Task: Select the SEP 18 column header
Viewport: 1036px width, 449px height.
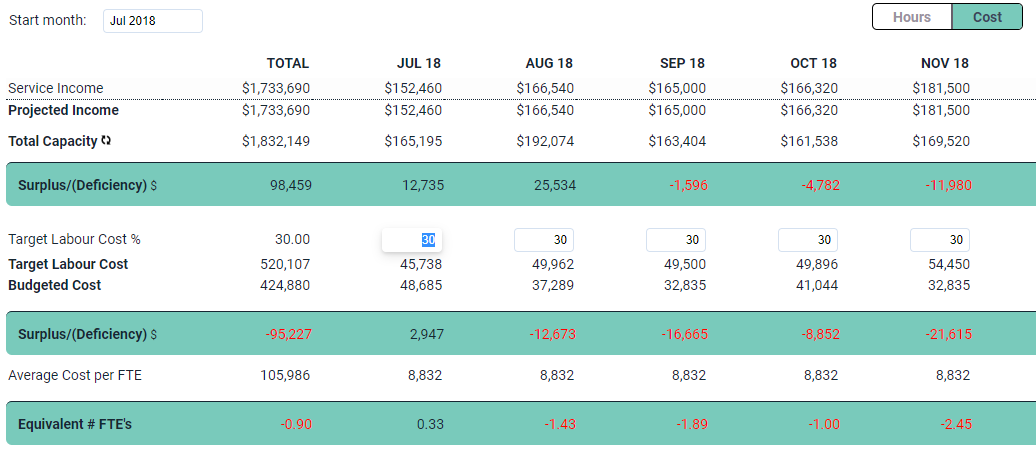Action: 683,63
